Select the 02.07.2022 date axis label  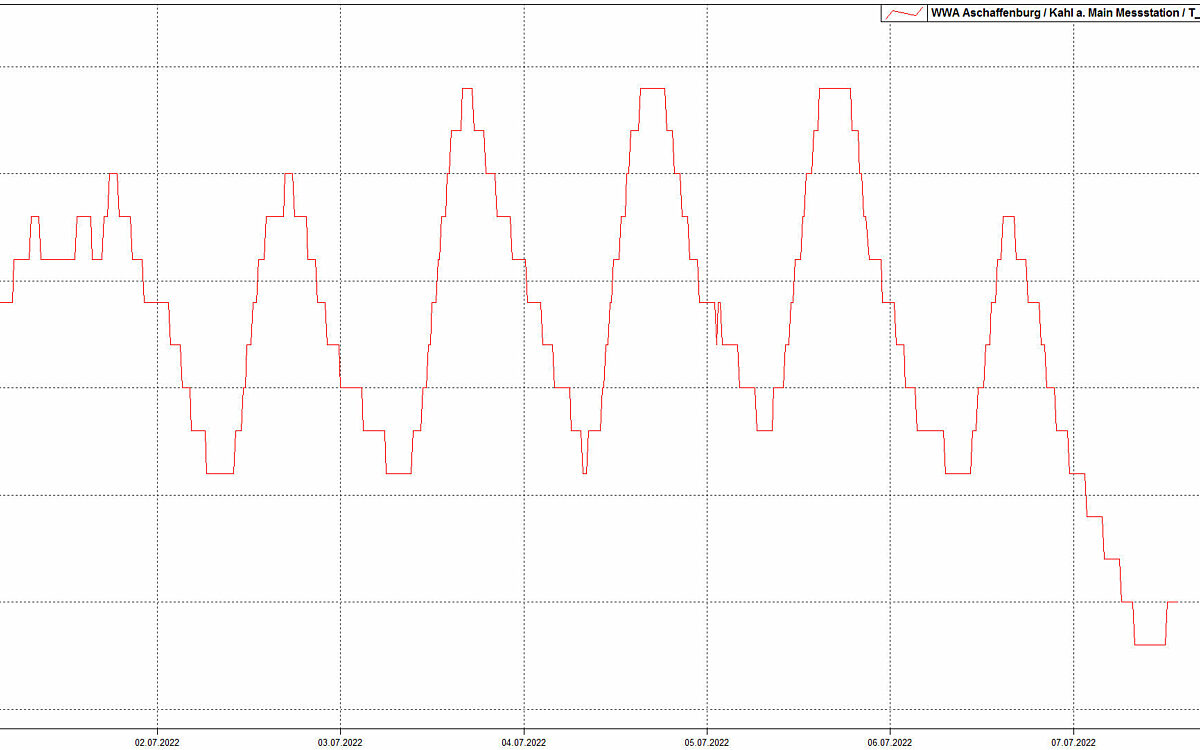[x=157, y=742]
